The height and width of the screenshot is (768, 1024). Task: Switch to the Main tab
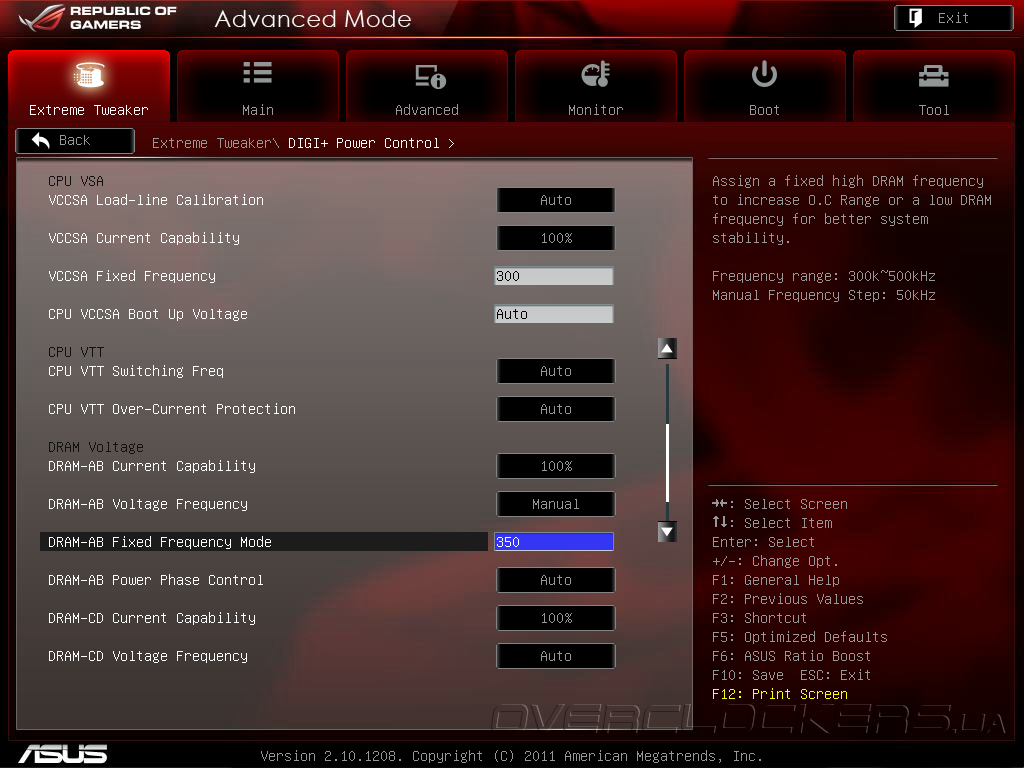tap(258, 86)
